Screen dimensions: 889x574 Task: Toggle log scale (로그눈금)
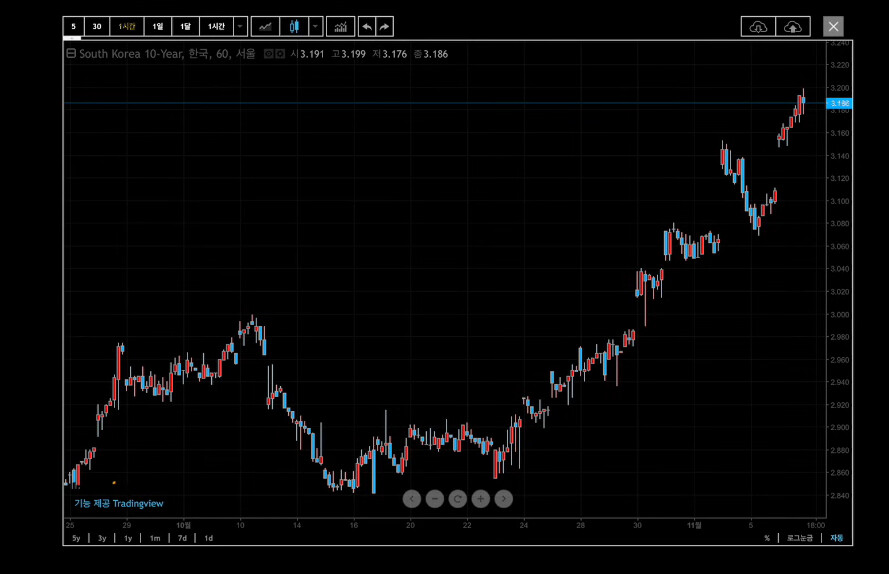[x=800, y=538]
